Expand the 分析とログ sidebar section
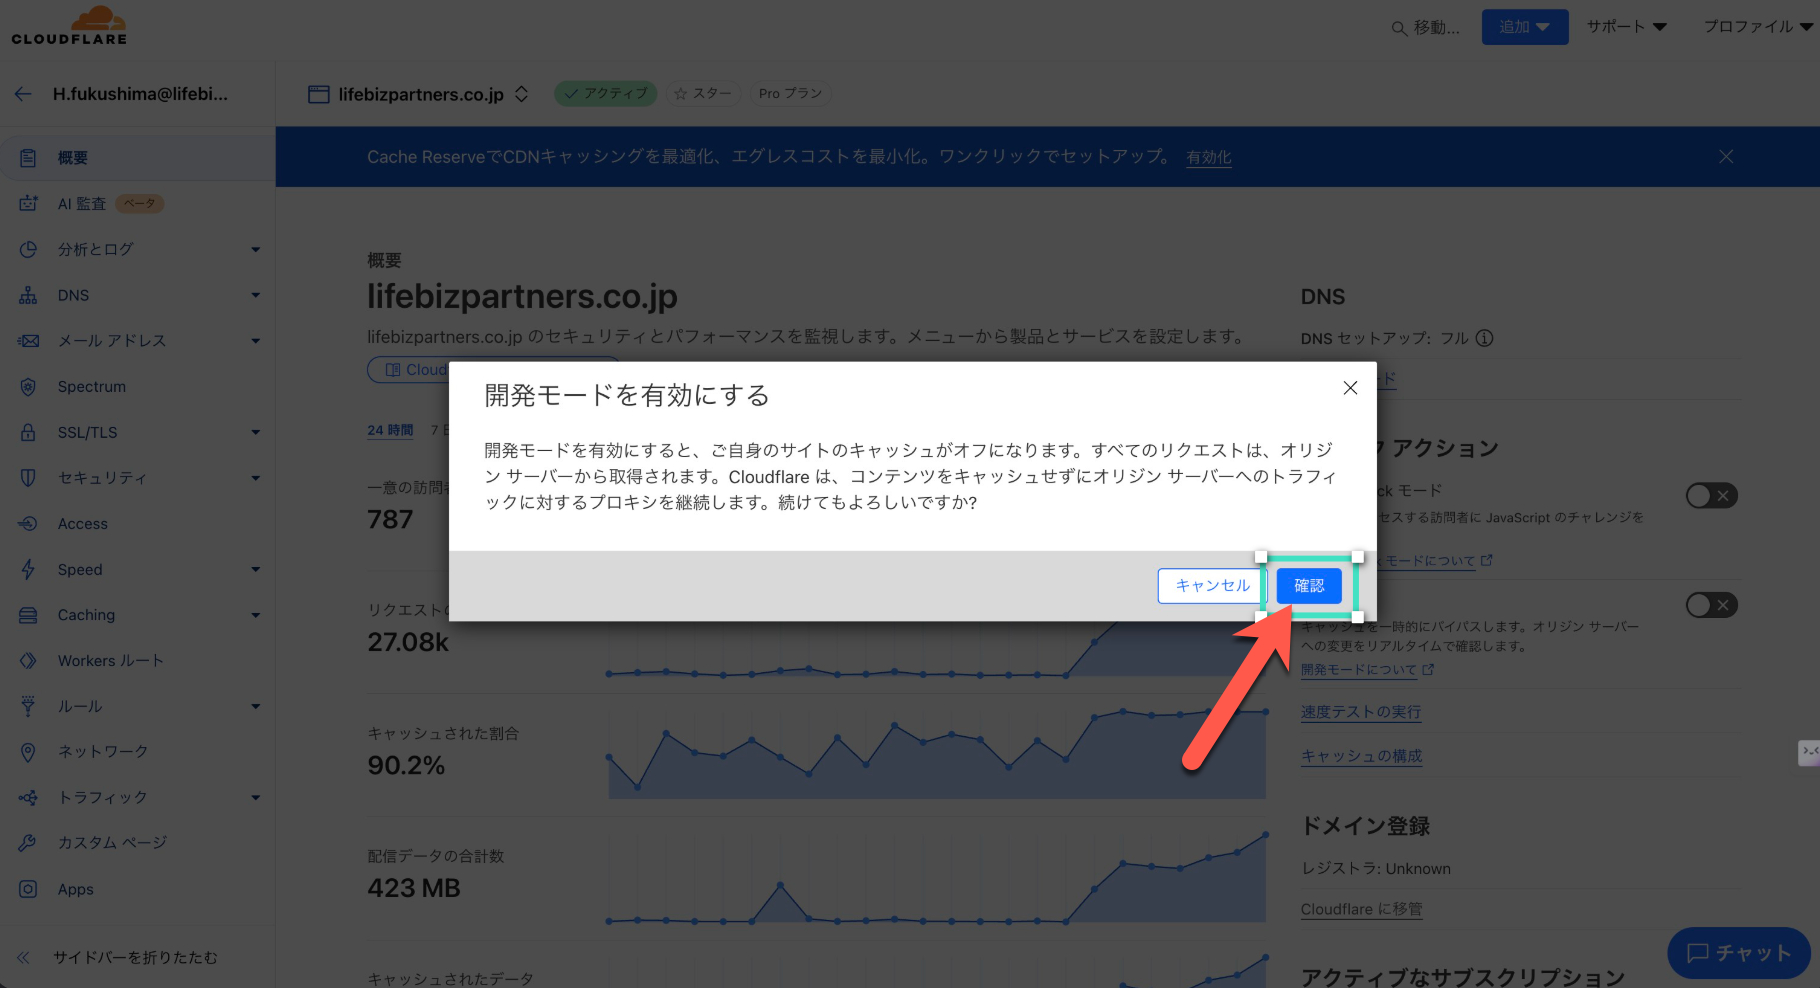 256,250
